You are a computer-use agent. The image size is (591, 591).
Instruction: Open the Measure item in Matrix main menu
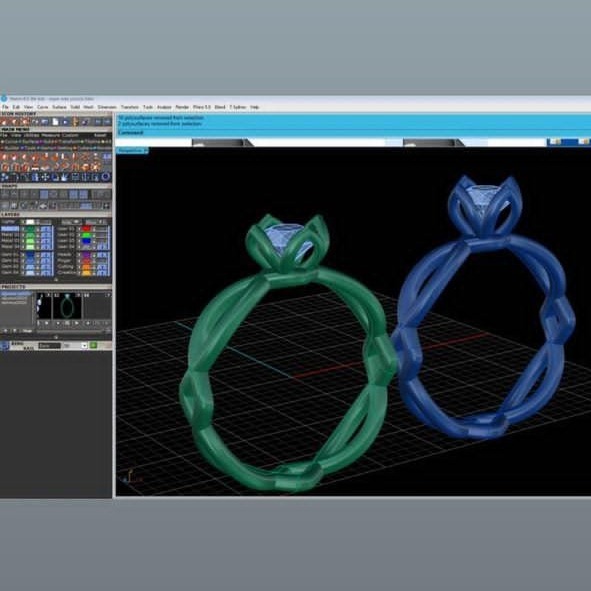(x=51, y=135)
